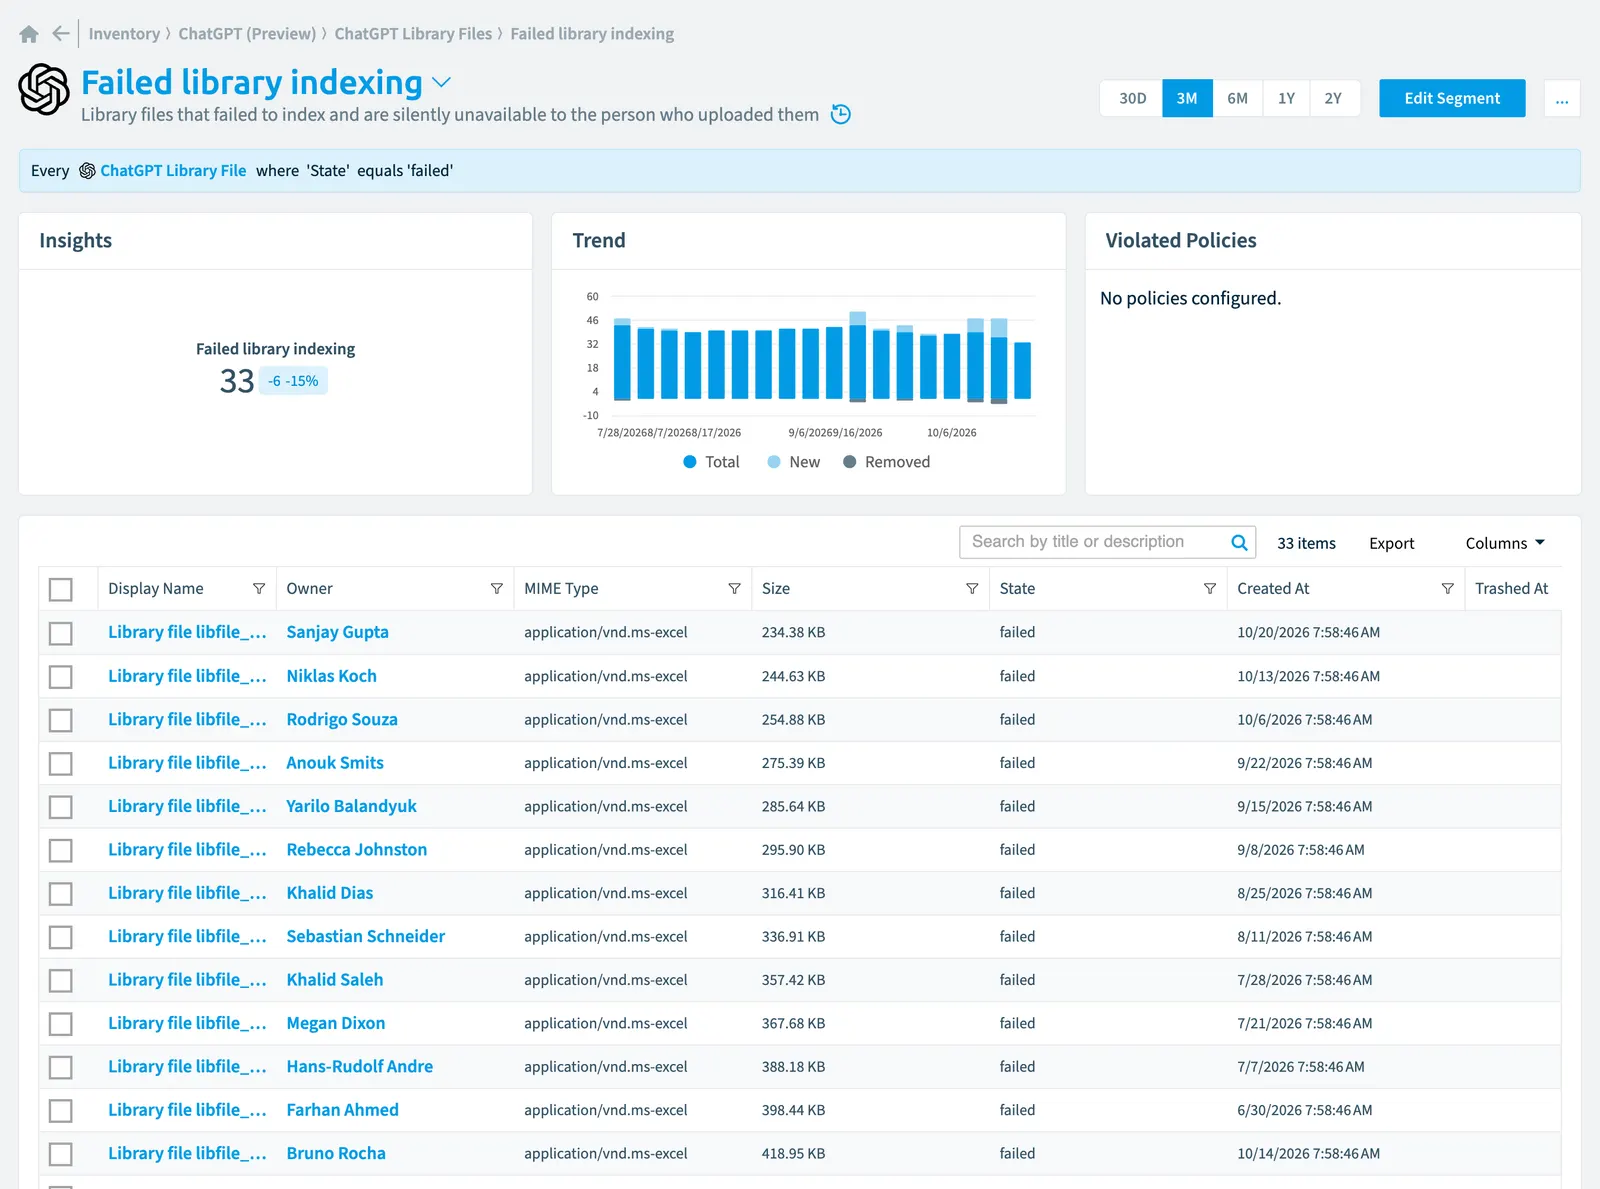
Task: Check the Sebastian Schneider row checkbox
Action: (x=61, y=937)
